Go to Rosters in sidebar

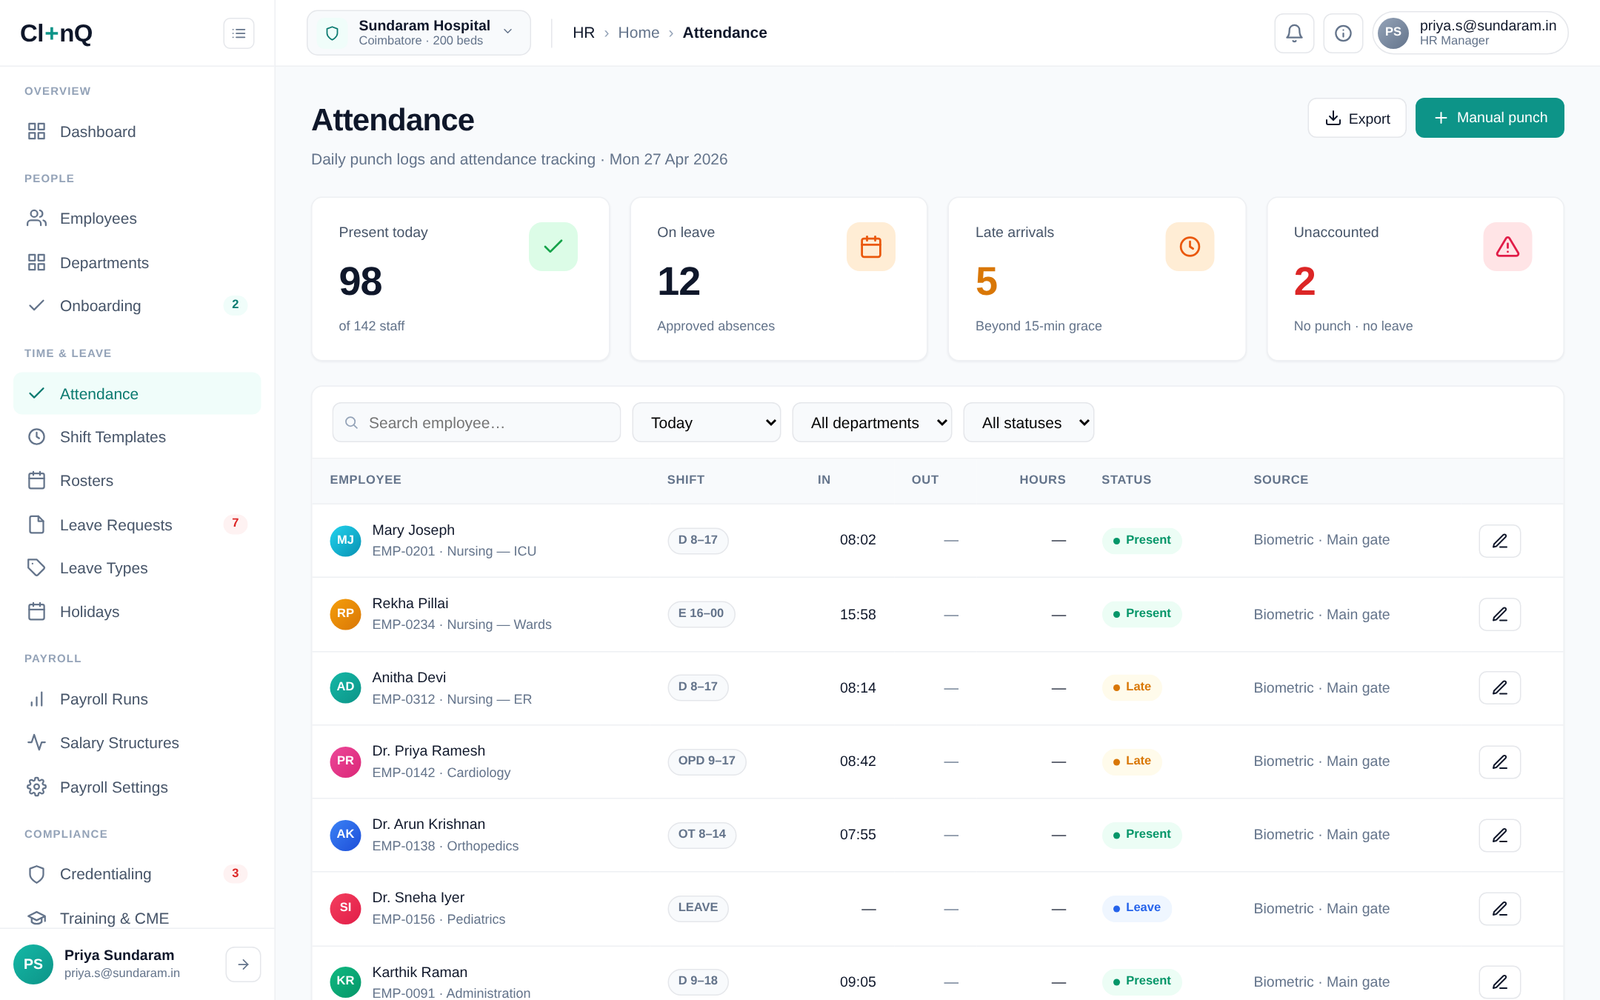[138, 481]
